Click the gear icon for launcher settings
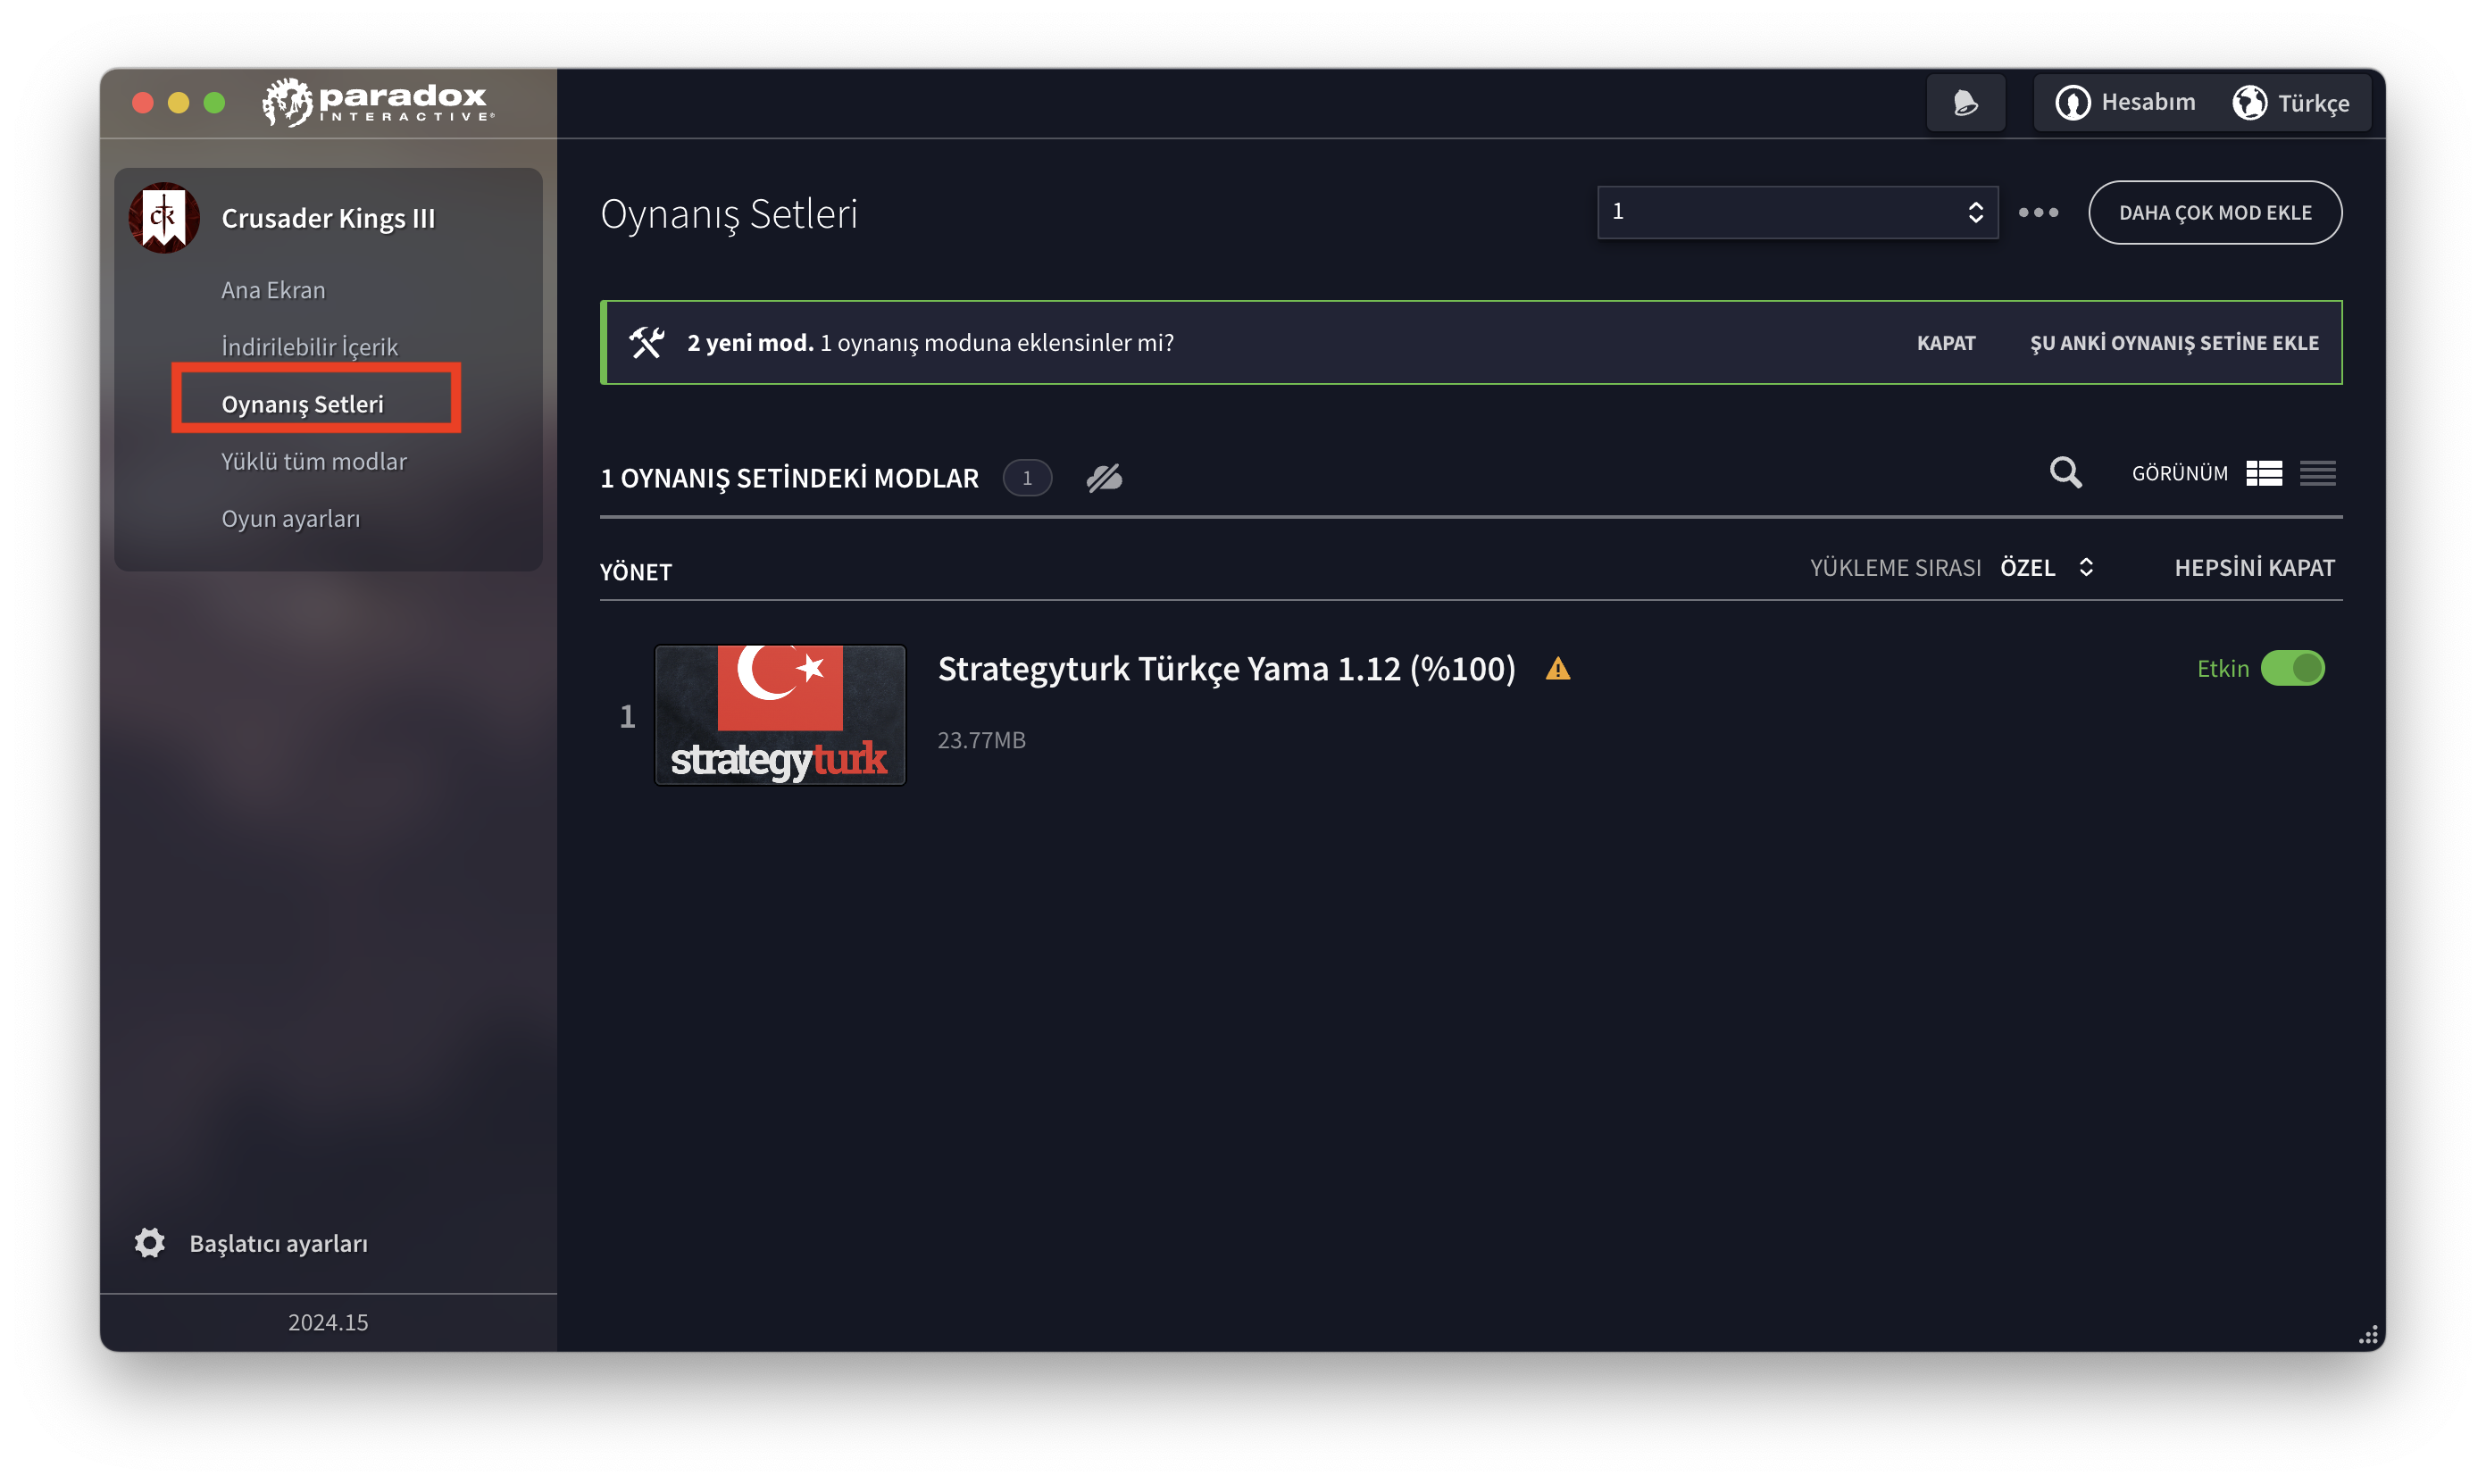Viewport: 2486px width, 1484px height. coord(150,1243)
